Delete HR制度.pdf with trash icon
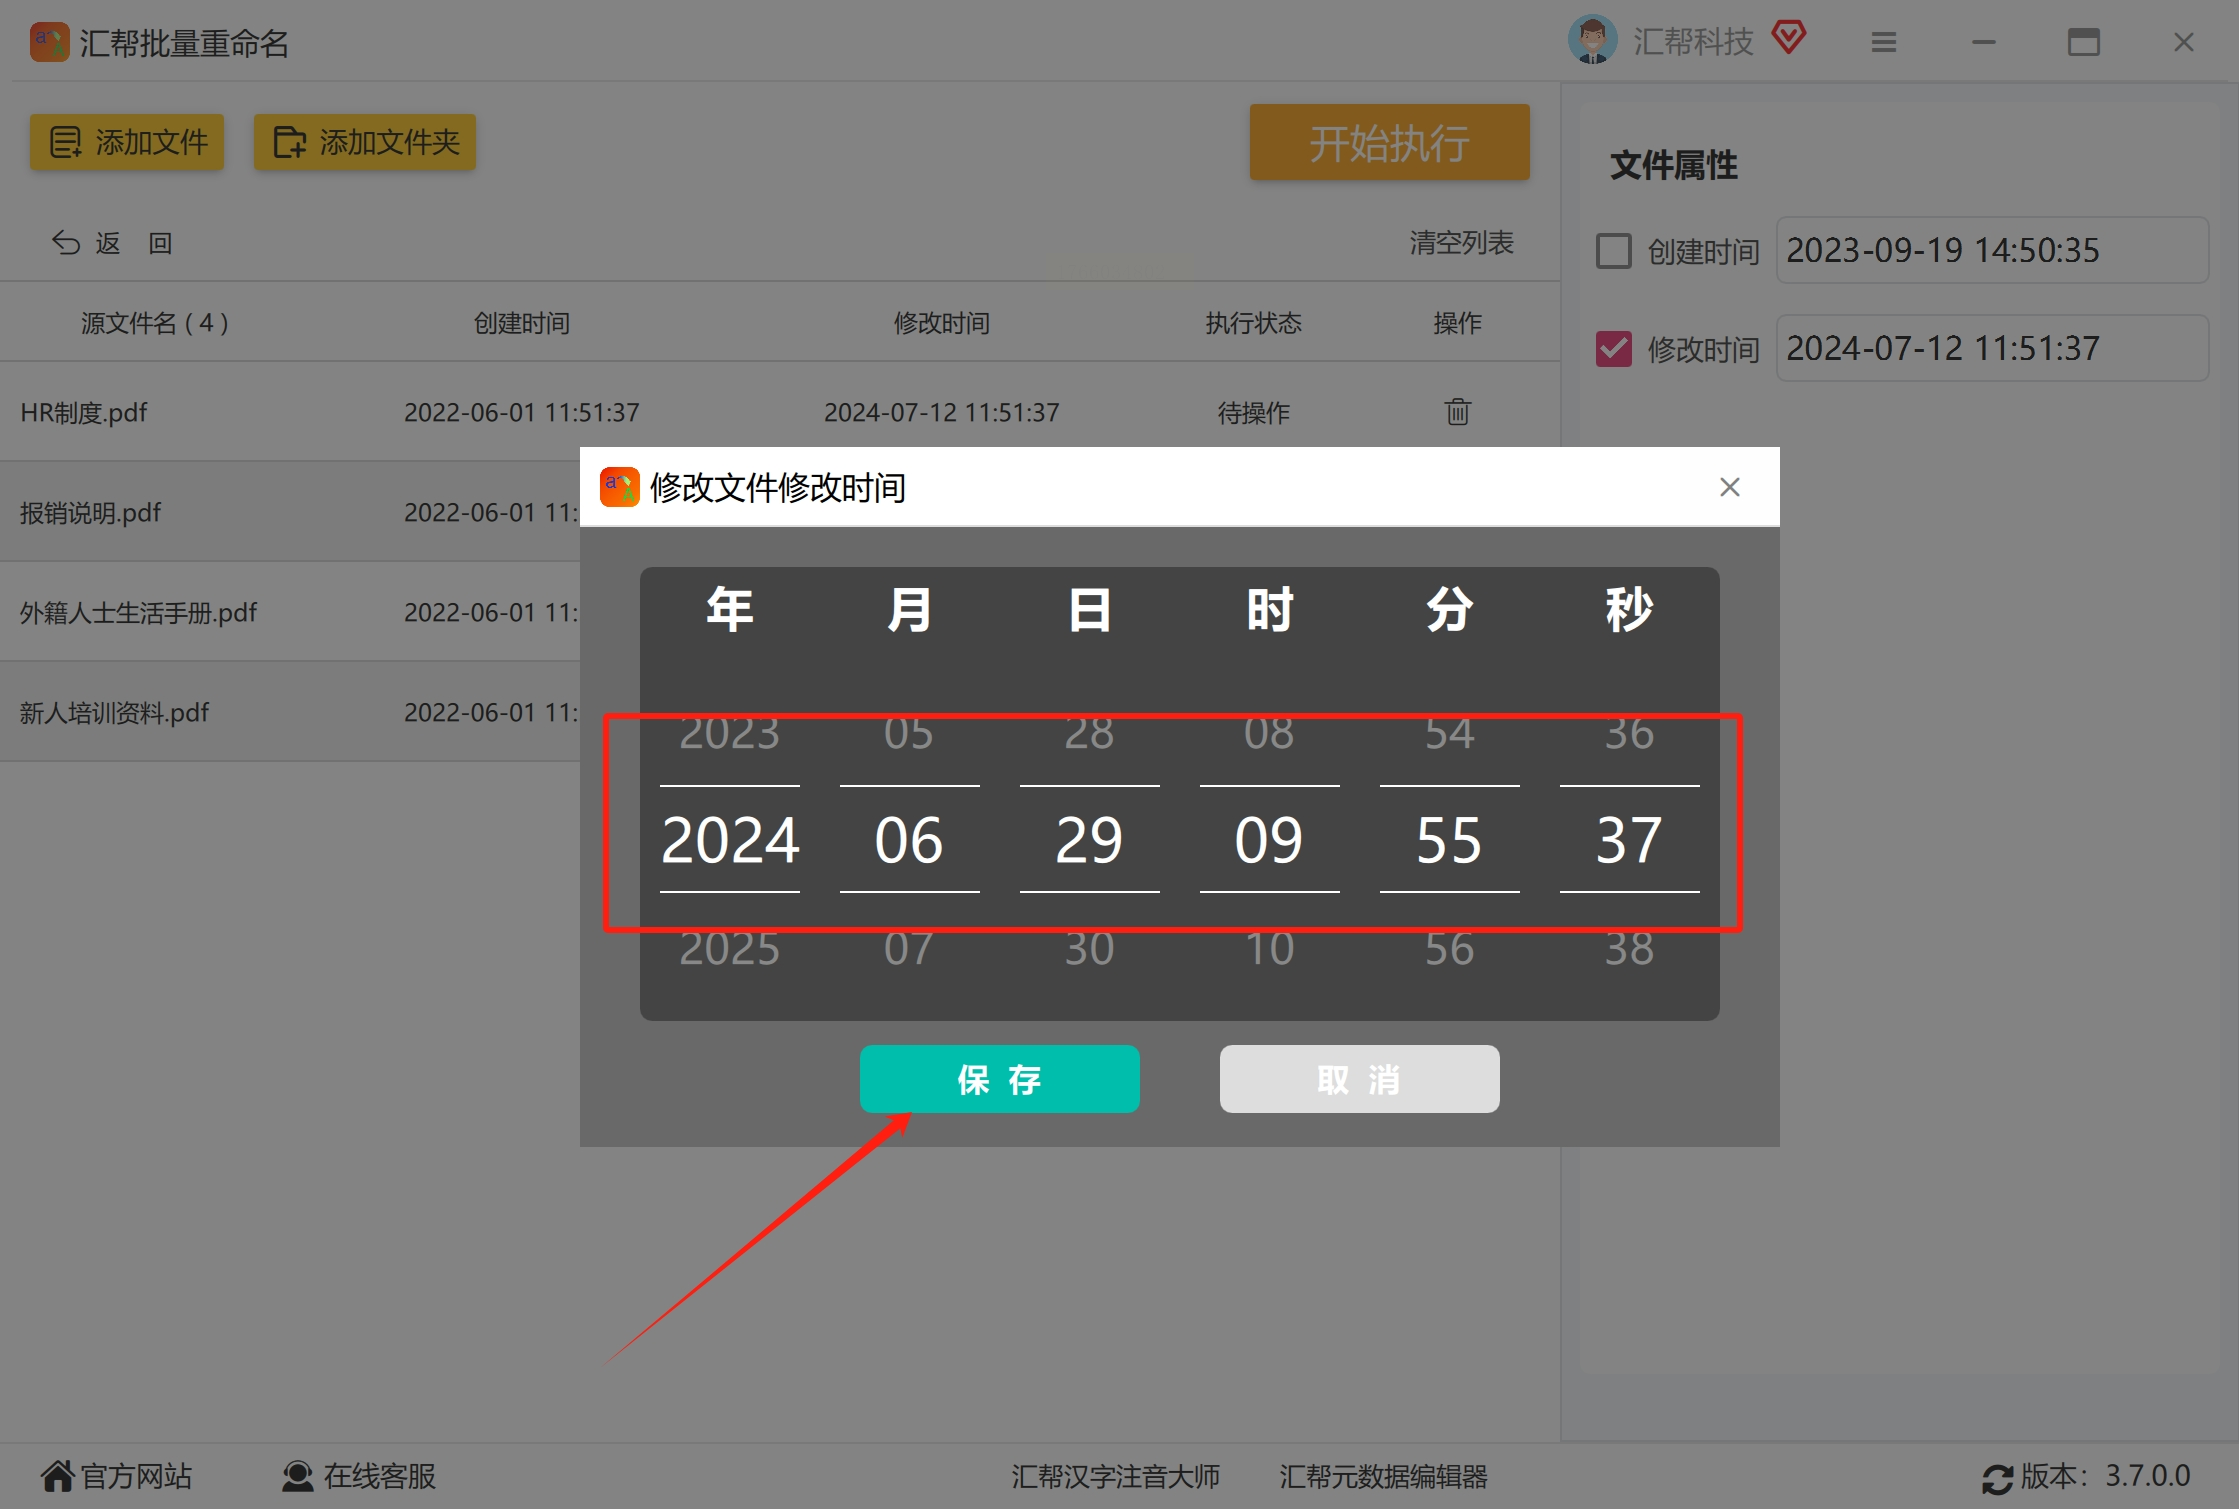2239x1509 pixels. pos(1457,412)
